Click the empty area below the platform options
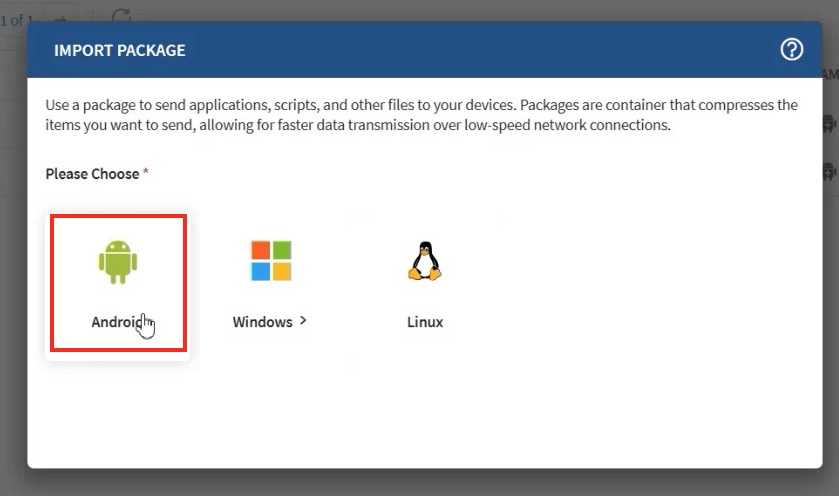The image size is (839, 496). pyautogui.click(x=425, y=410)
